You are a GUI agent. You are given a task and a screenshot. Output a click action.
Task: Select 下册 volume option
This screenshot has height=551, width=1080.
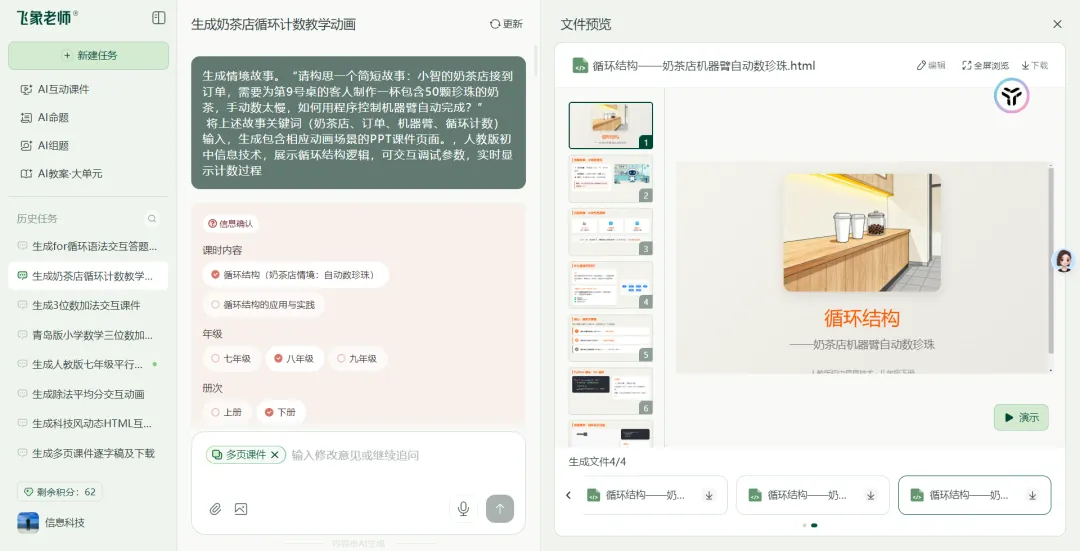point(280,412)
